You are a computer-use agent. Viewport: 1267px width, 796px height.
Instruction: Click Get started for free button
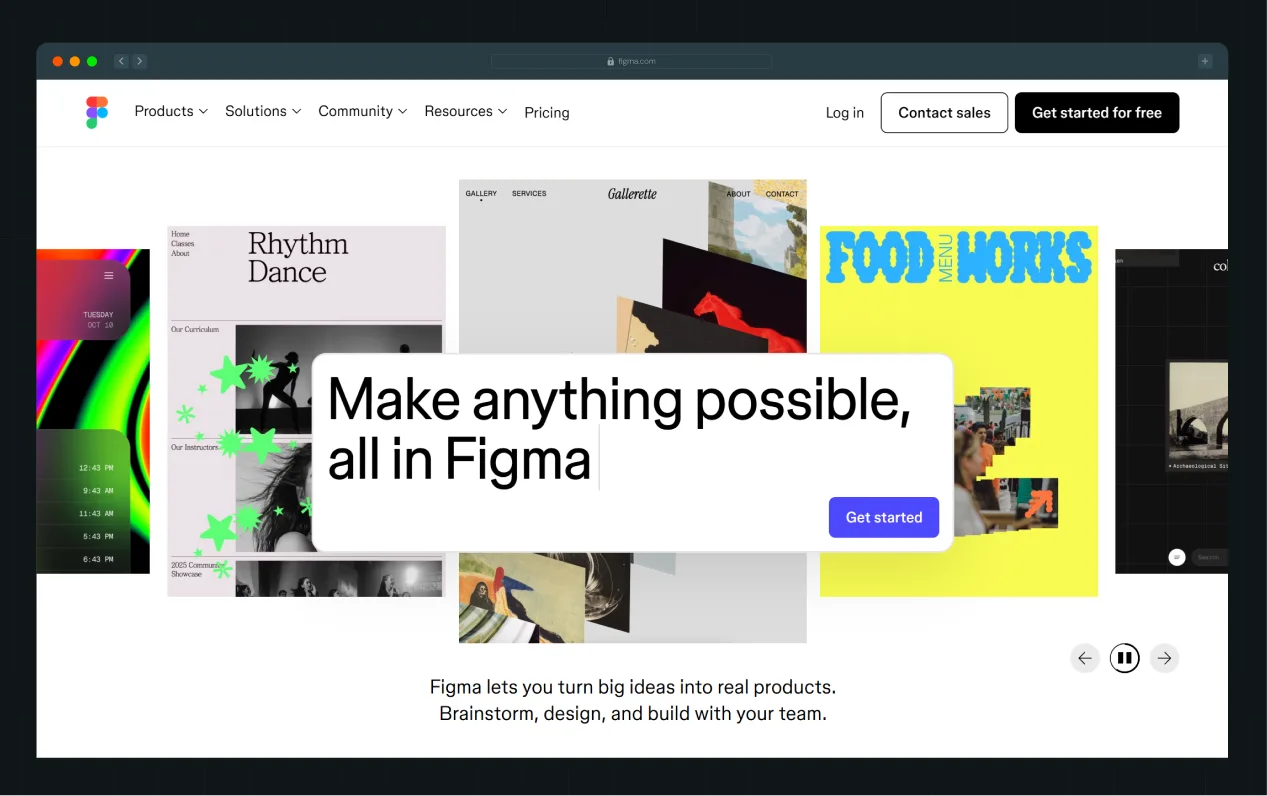click(x=1097, y=113)
